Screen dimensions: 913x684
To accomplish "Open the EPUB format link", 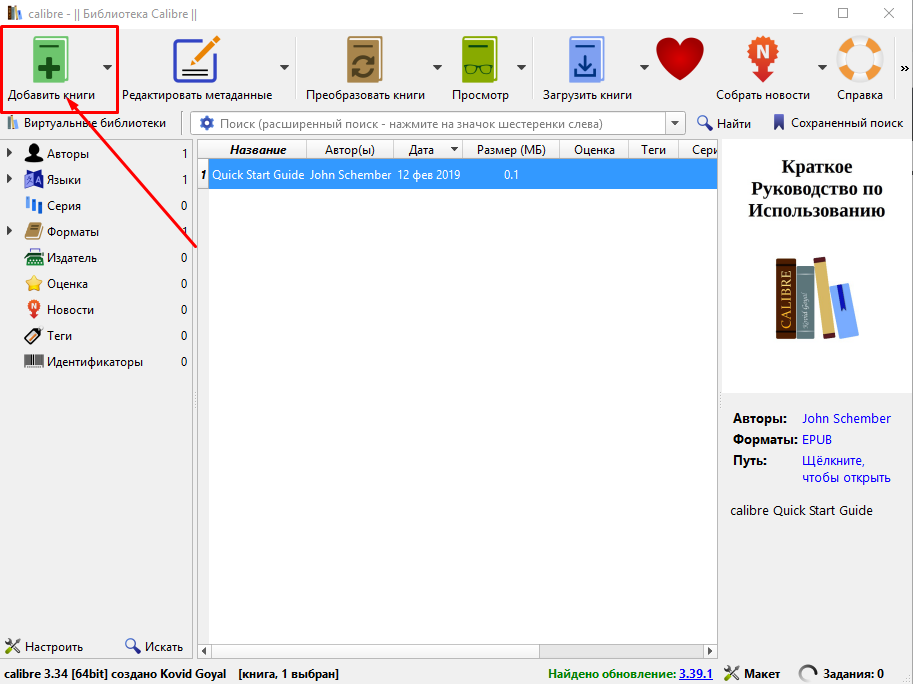I will [816, 439].
